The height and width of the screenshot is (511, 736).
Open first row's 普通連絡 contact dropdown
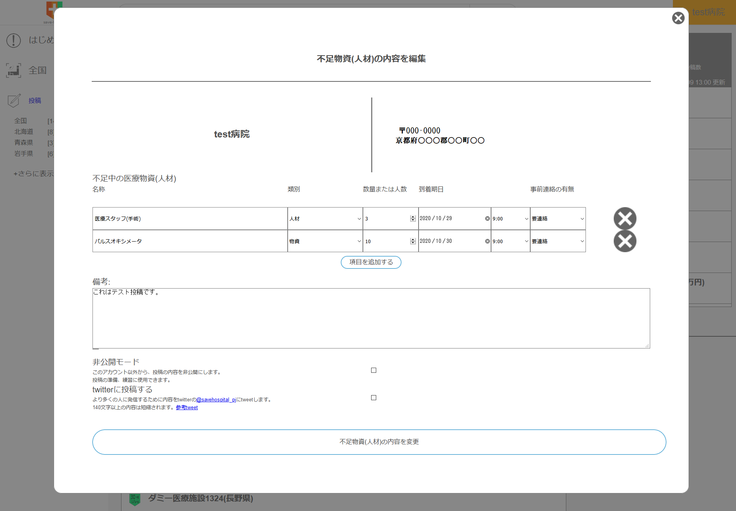tap(557, 218)
